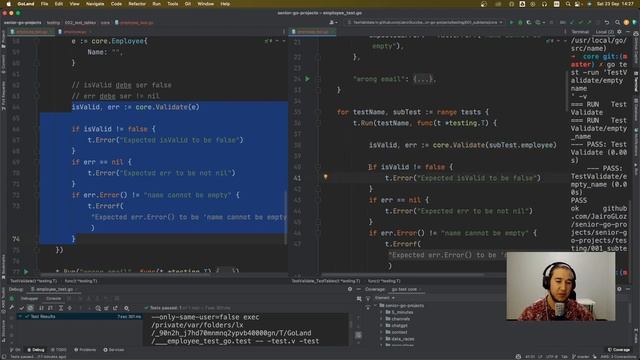Run with coverage from the top toolbar

pos(529,22)
